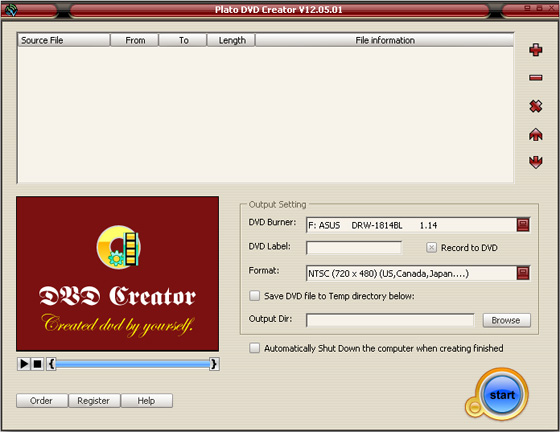Click the Output Dir input field
The image size is (560, 432).
(x=390, y=320)
